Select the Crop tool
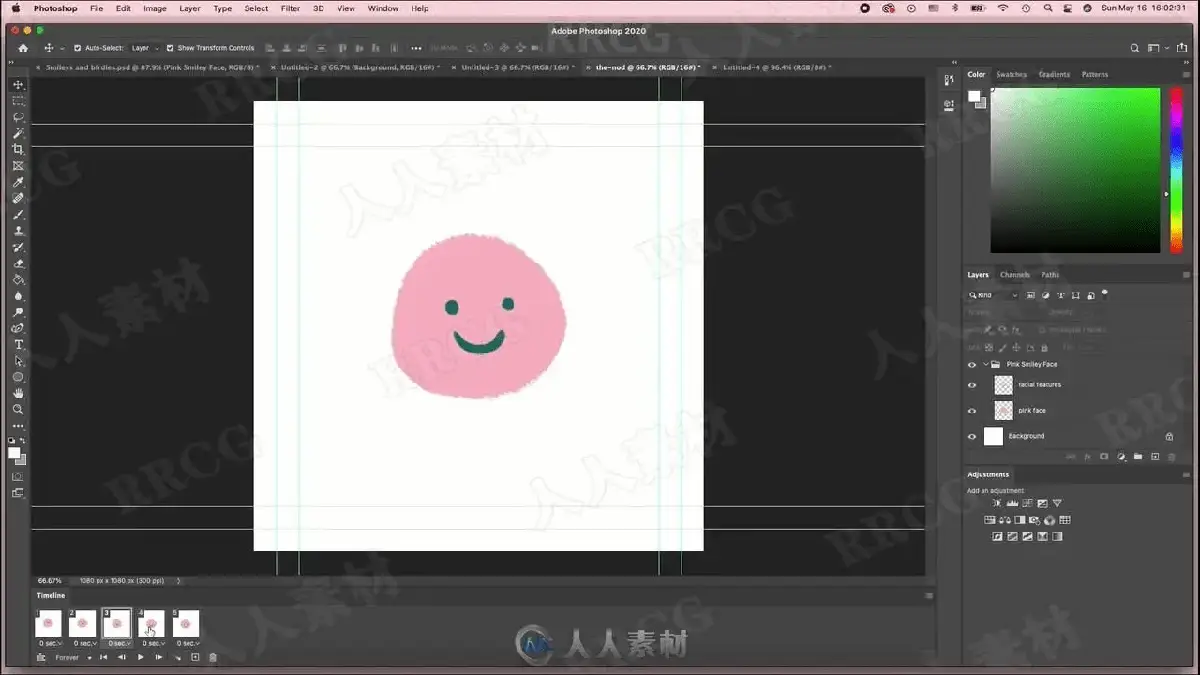Viewport: 1200px width, 675px height. coord(18,149)
